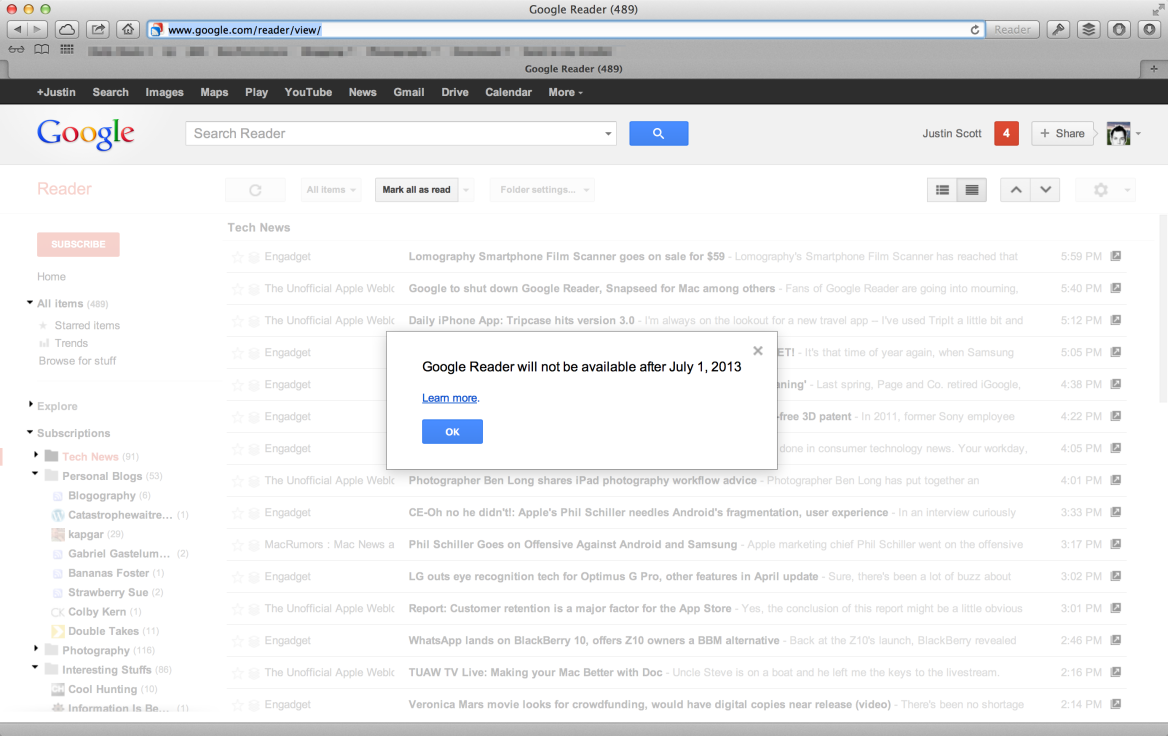Select the kapgar subscription
The height and width of the screenshot is (736, 1168).
(x=86, y=534)
